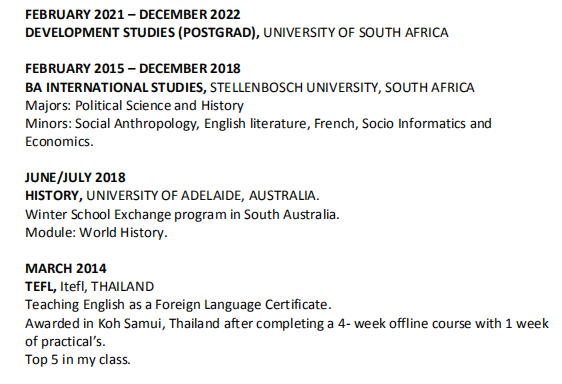Click 'Koh Samui' in the Awarded line
Screen dimensions: 562x384
coord(130,323)
